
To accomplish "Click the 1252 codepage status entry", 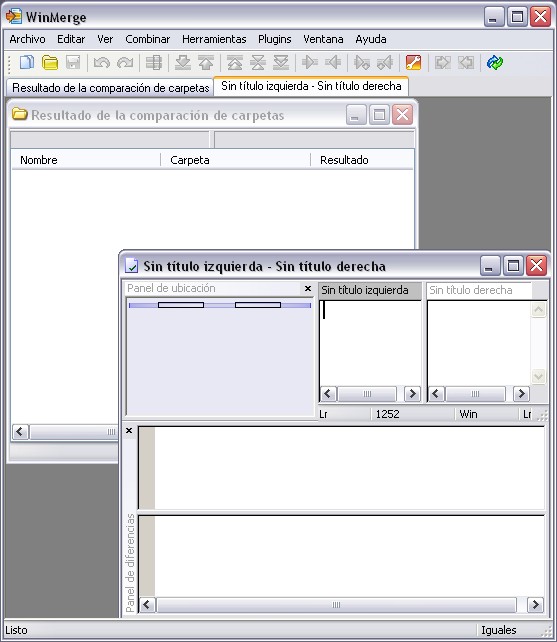I will (387, 414).
